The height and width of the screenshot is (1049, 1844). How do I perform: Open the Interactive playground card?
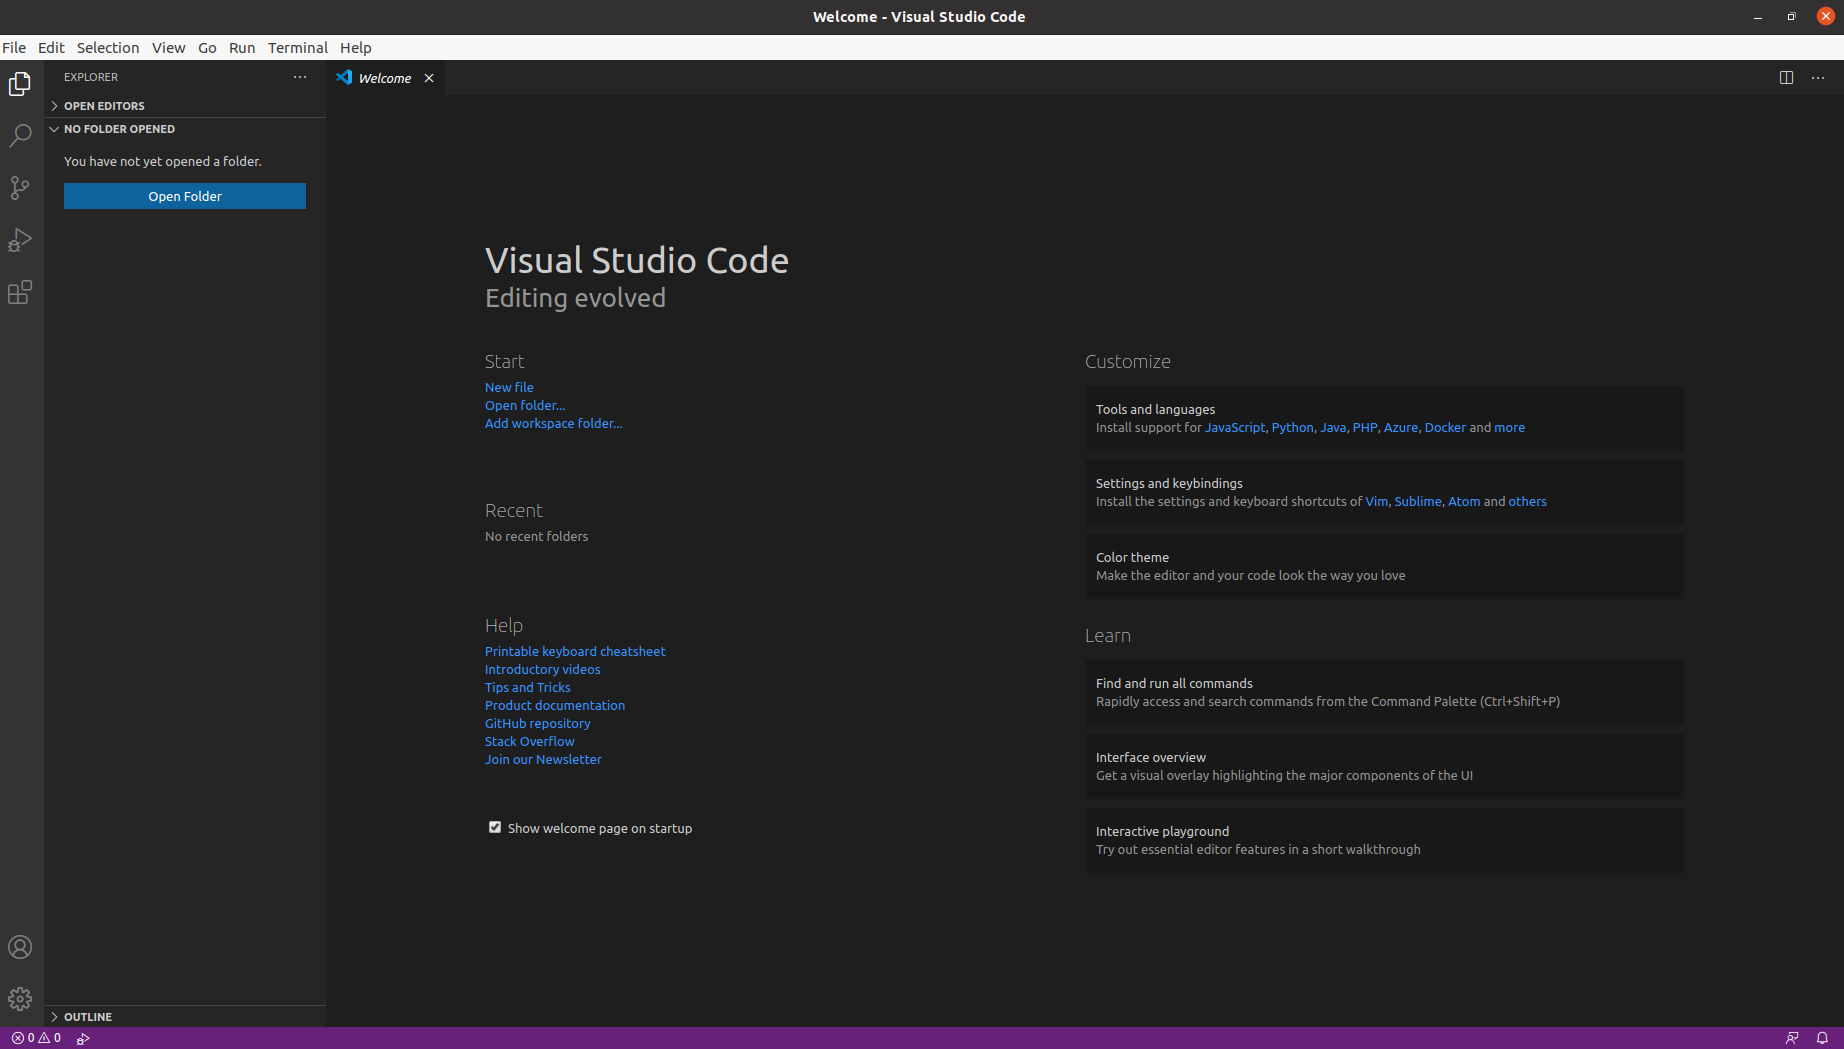point(1384,840)
